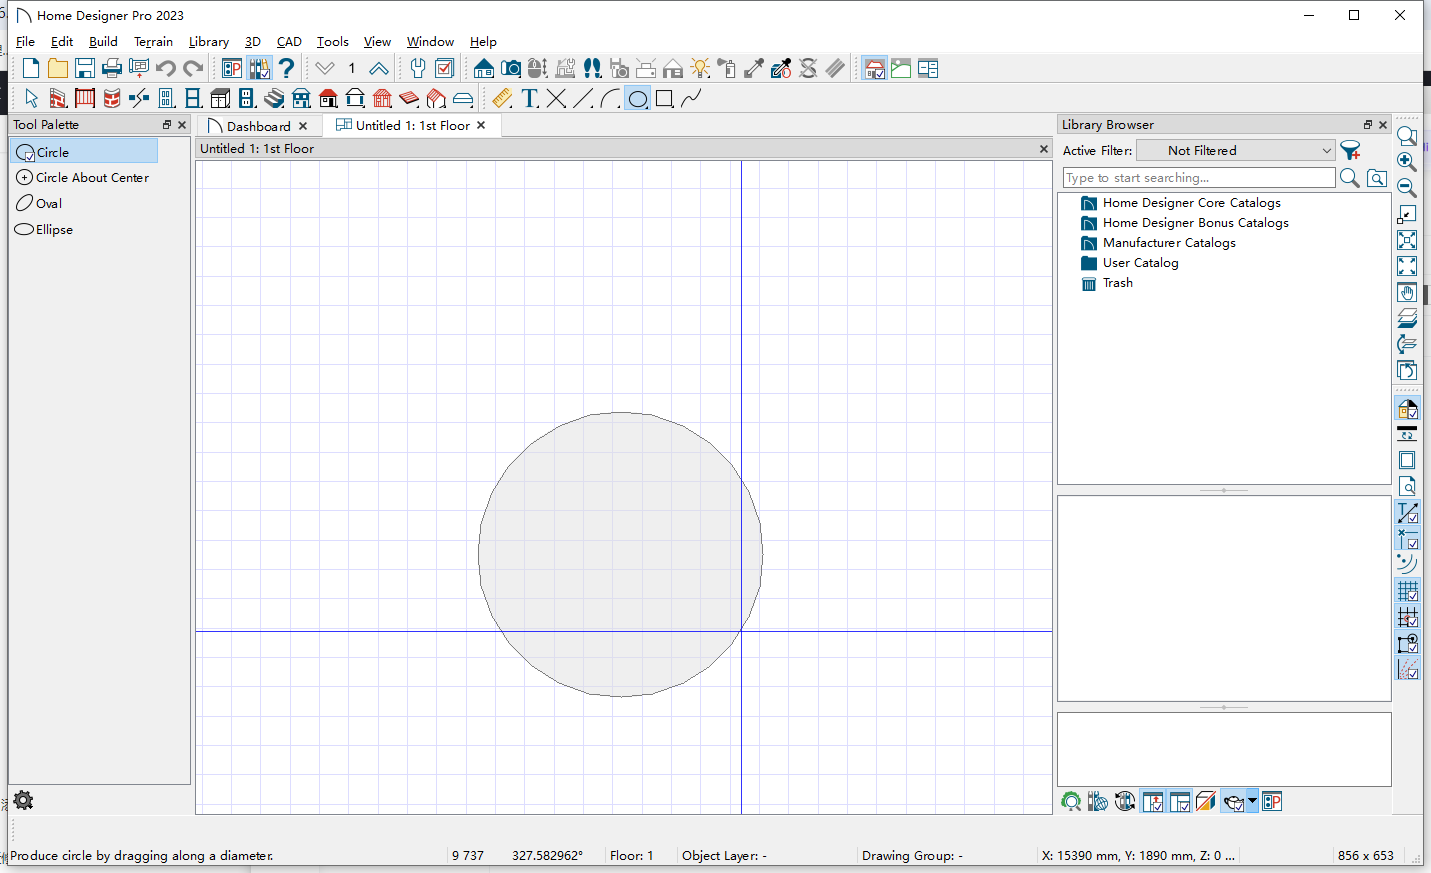Select the Trash item in library
Screen dimensions: 1431x873
[x=1107, y=283]
